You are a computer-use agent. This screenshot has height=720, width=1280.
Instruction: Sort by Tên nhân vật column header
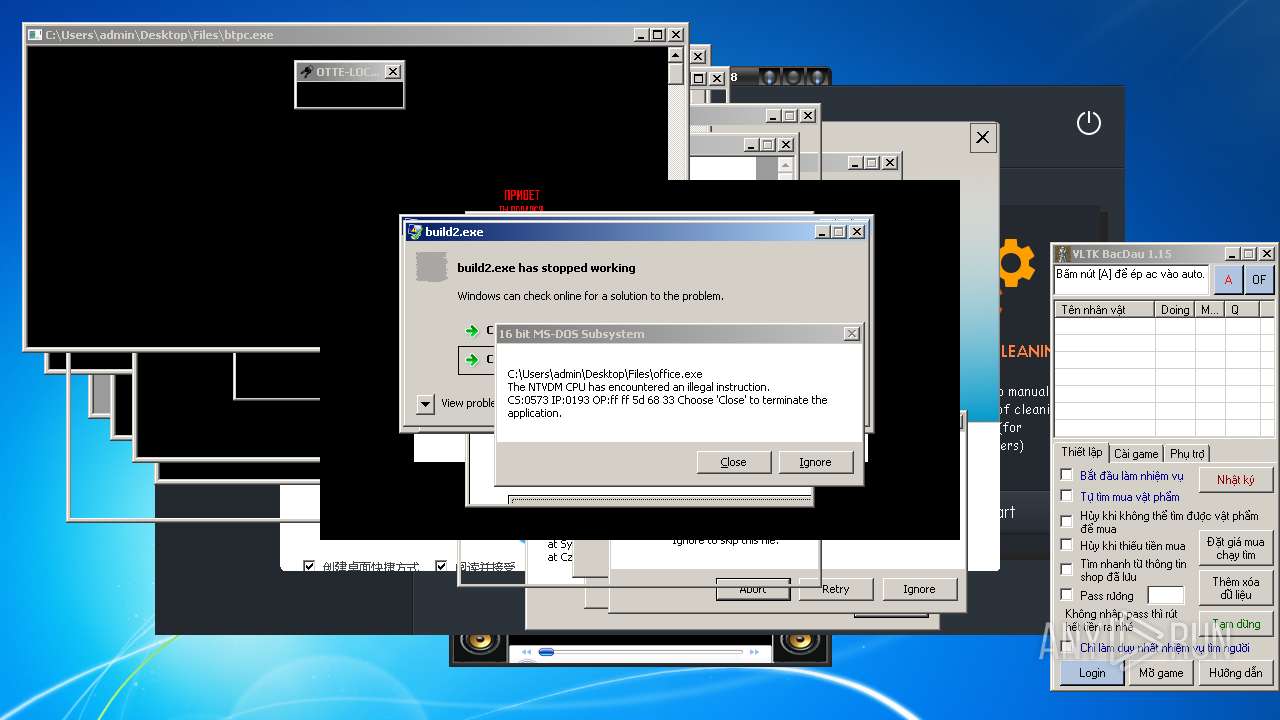coord(1105,310)
